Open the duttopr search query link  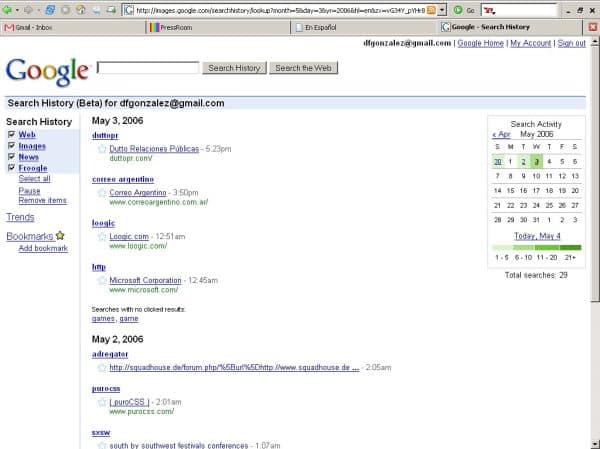point(105,135)
